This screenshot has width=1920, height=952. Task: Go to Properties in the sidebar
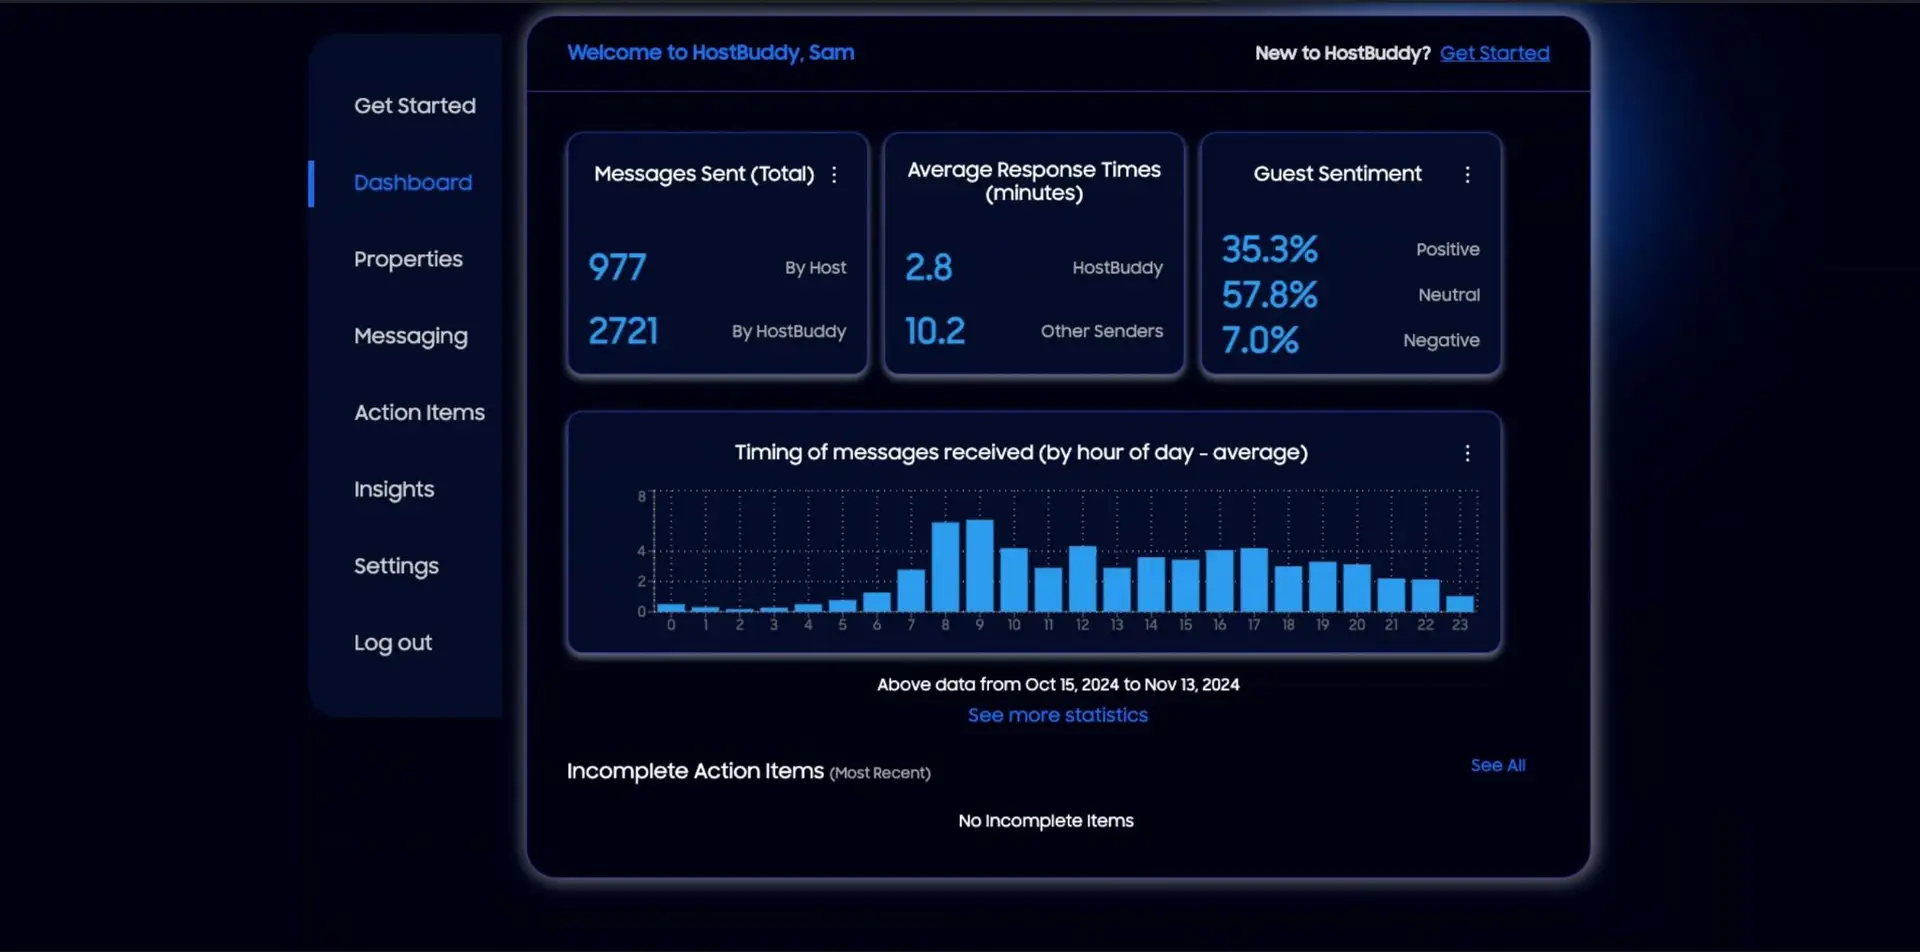pyautogui.click(x=408, y=259)
